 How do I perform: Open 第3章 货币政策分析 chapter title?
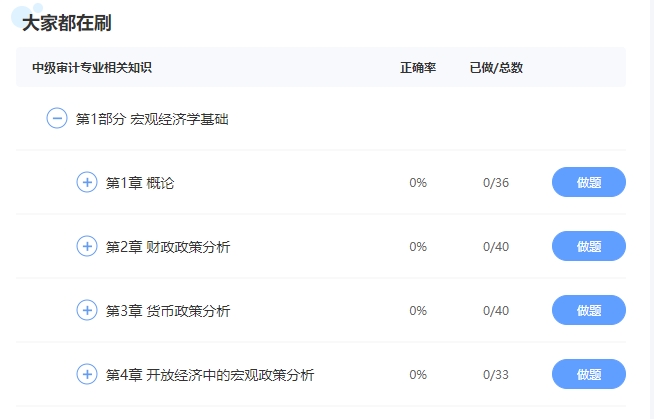[168, 311]
